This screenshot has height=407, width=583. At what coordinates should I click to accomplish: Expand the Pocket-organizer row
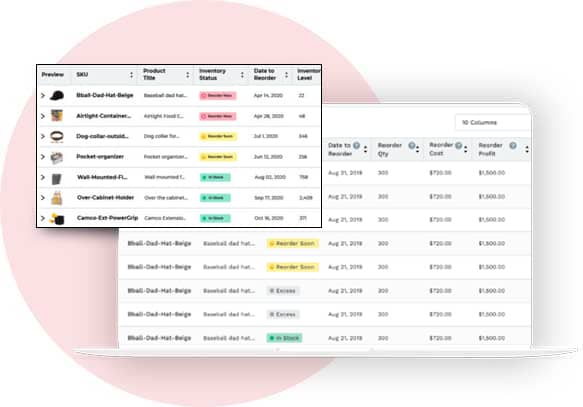click(43, 157)
